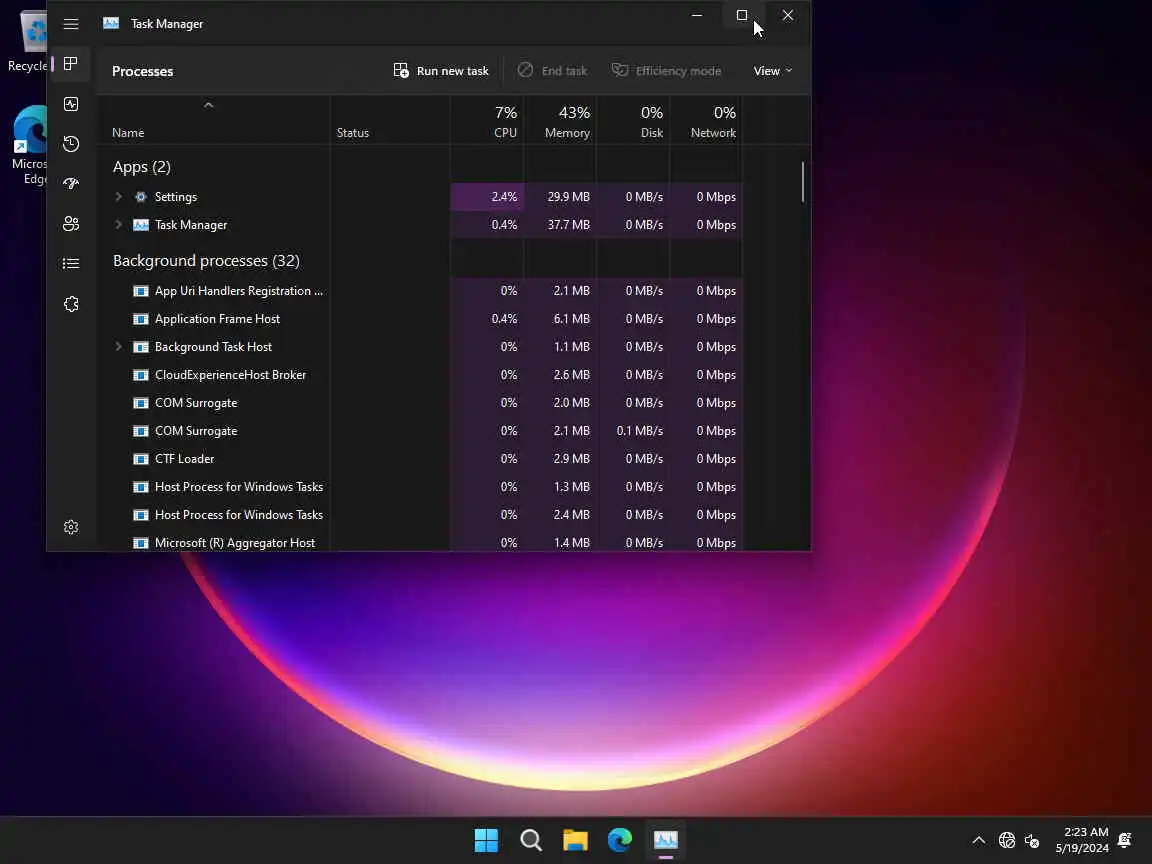
Task: Open Task Manager settings gear
Action: click(71, 527)
